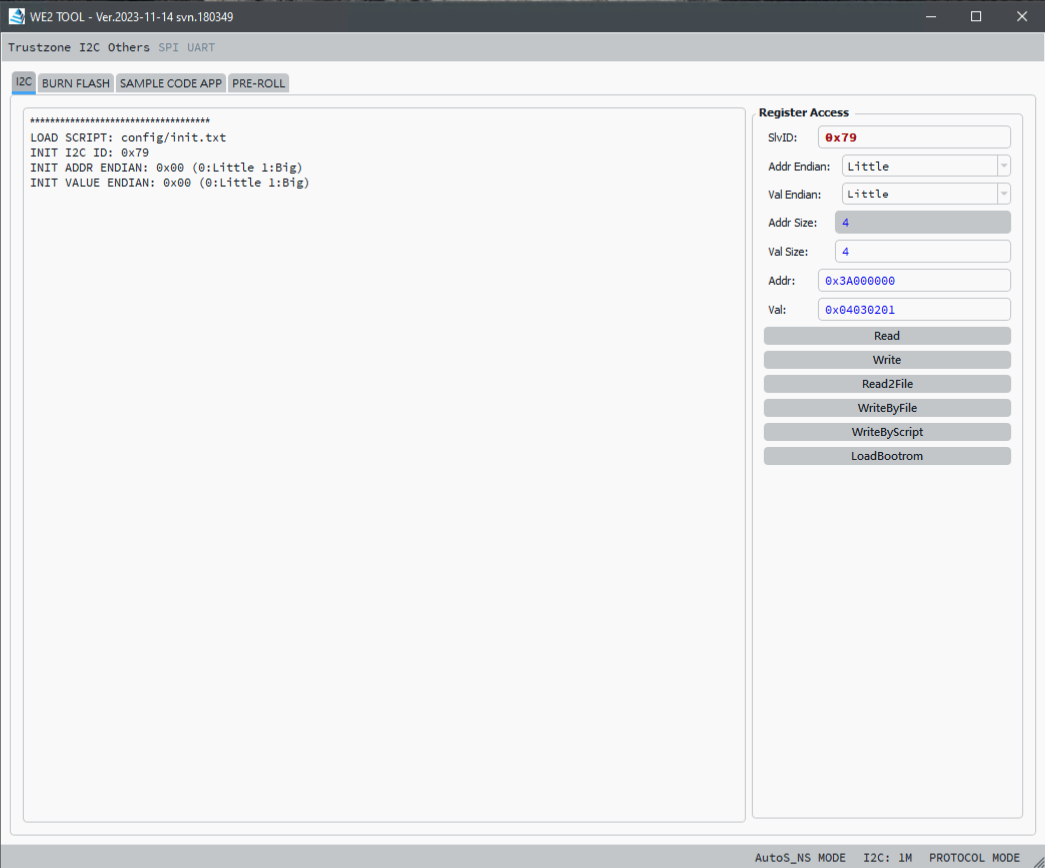
Task: Click the 'INIT ADDR ENDIAN' log line
Action: click(x=166, y=167)
